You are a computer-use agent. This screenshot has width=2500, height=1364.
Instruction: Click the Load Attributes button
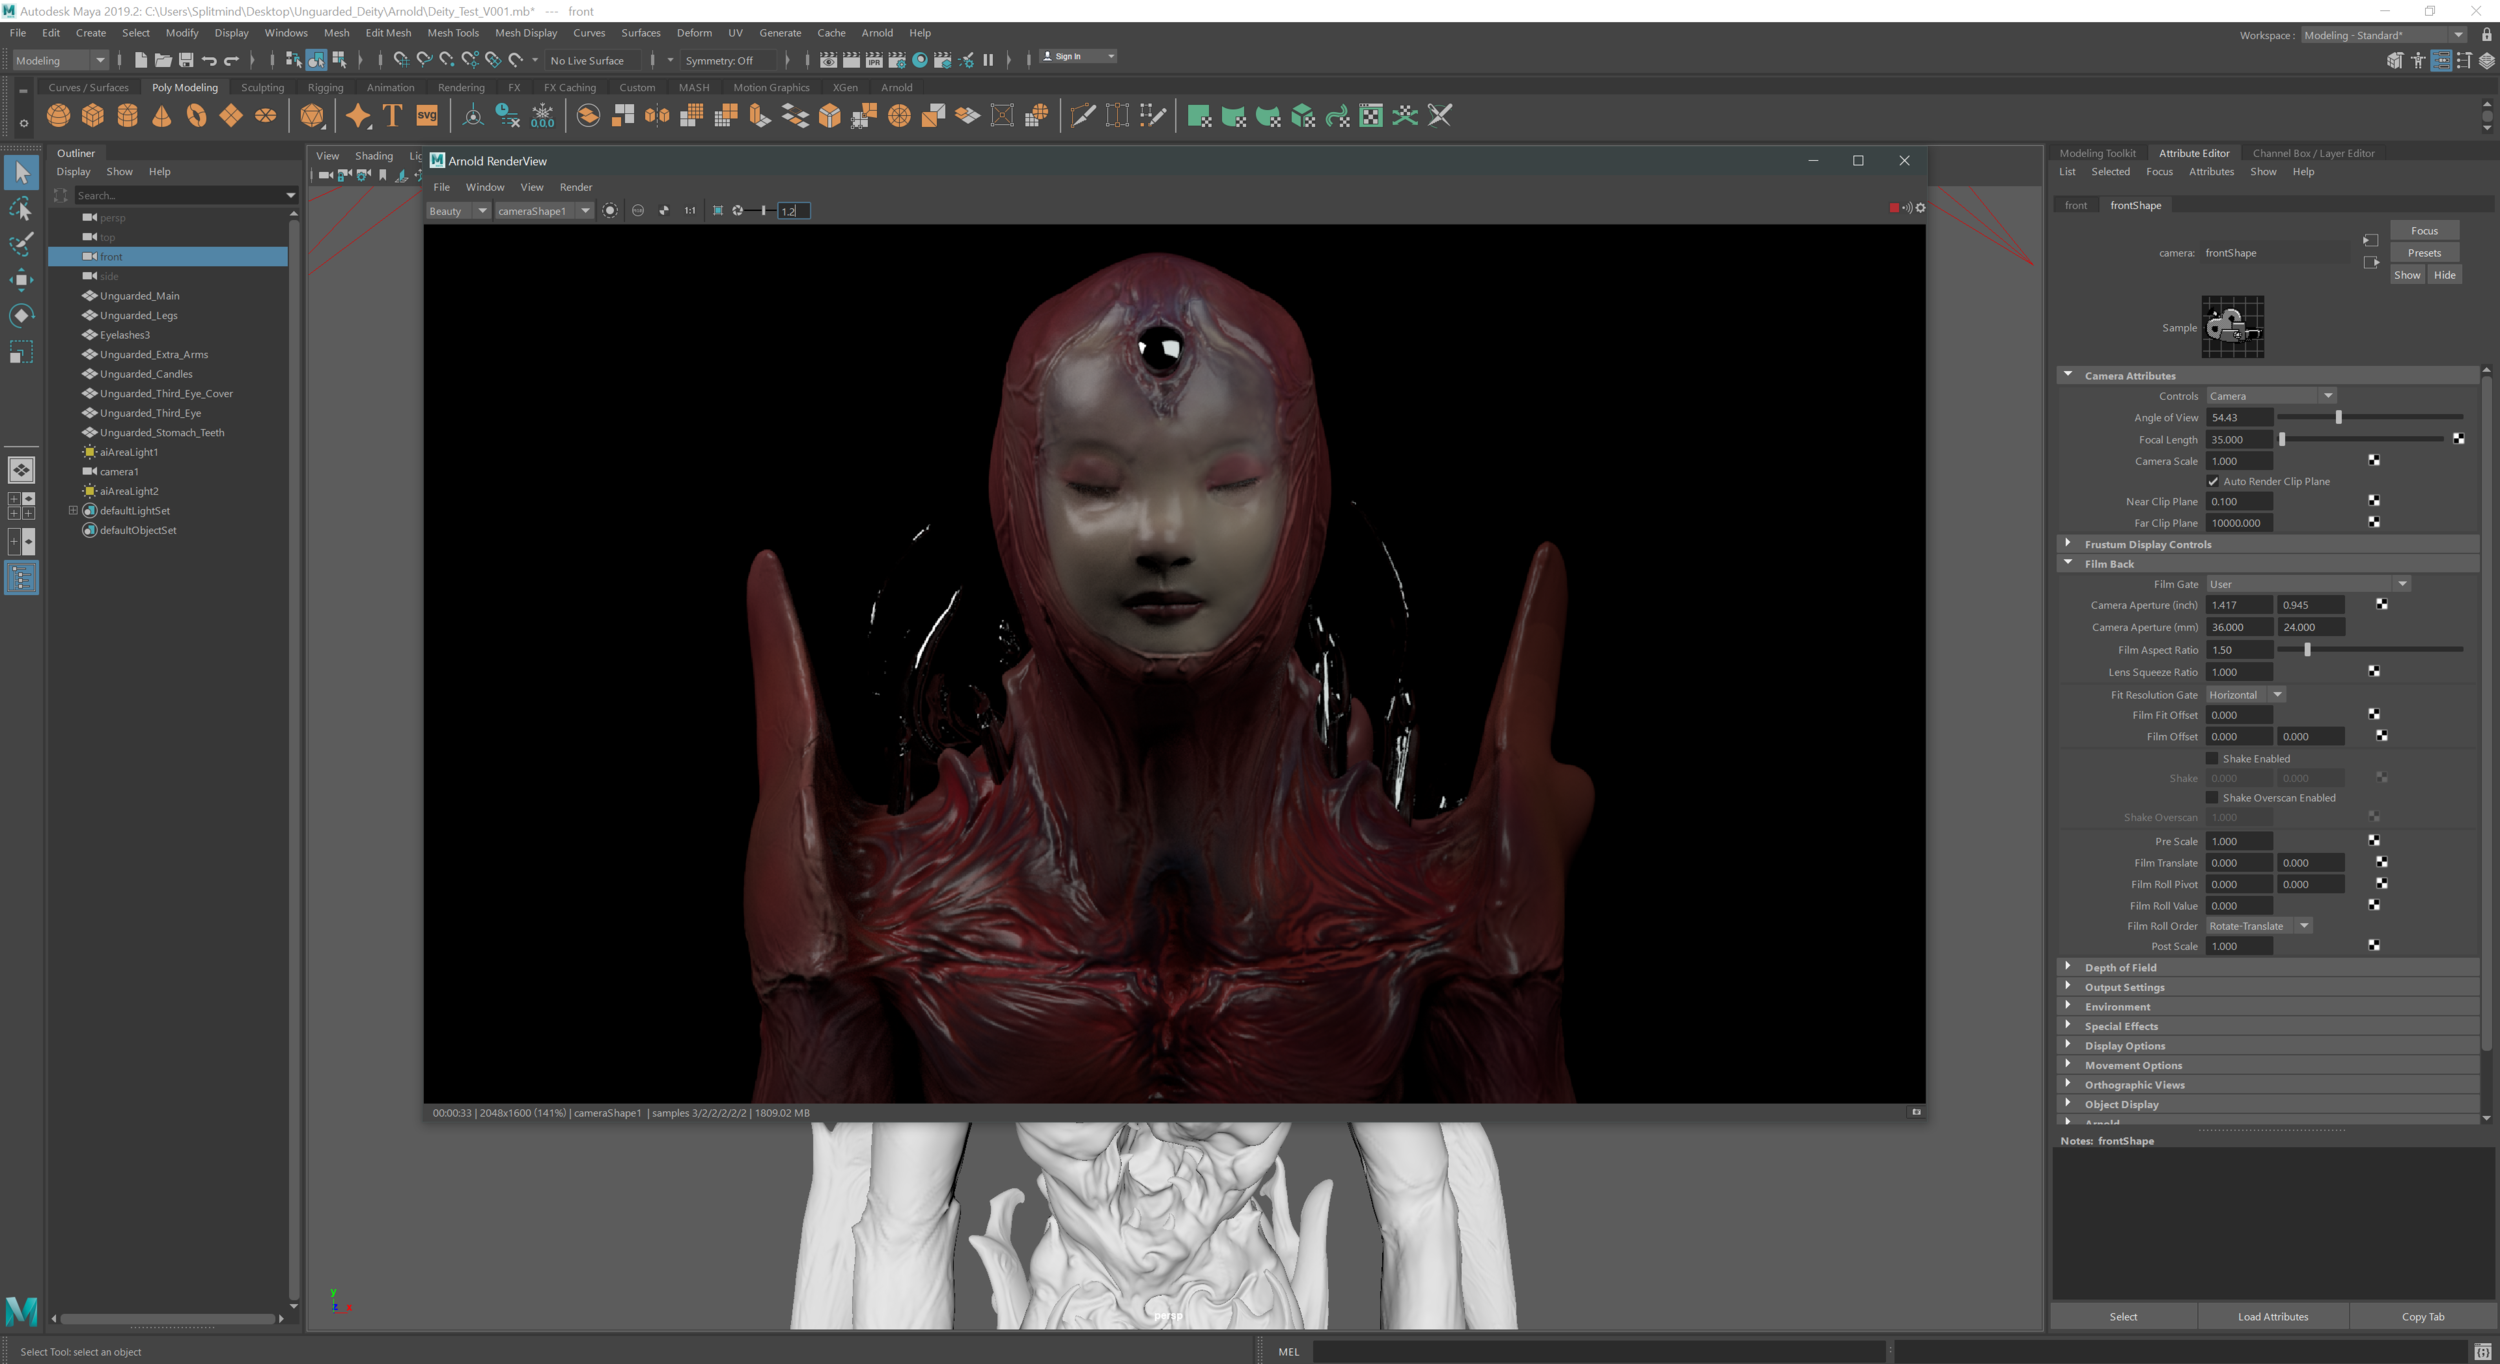[x=2274, y=1316]
